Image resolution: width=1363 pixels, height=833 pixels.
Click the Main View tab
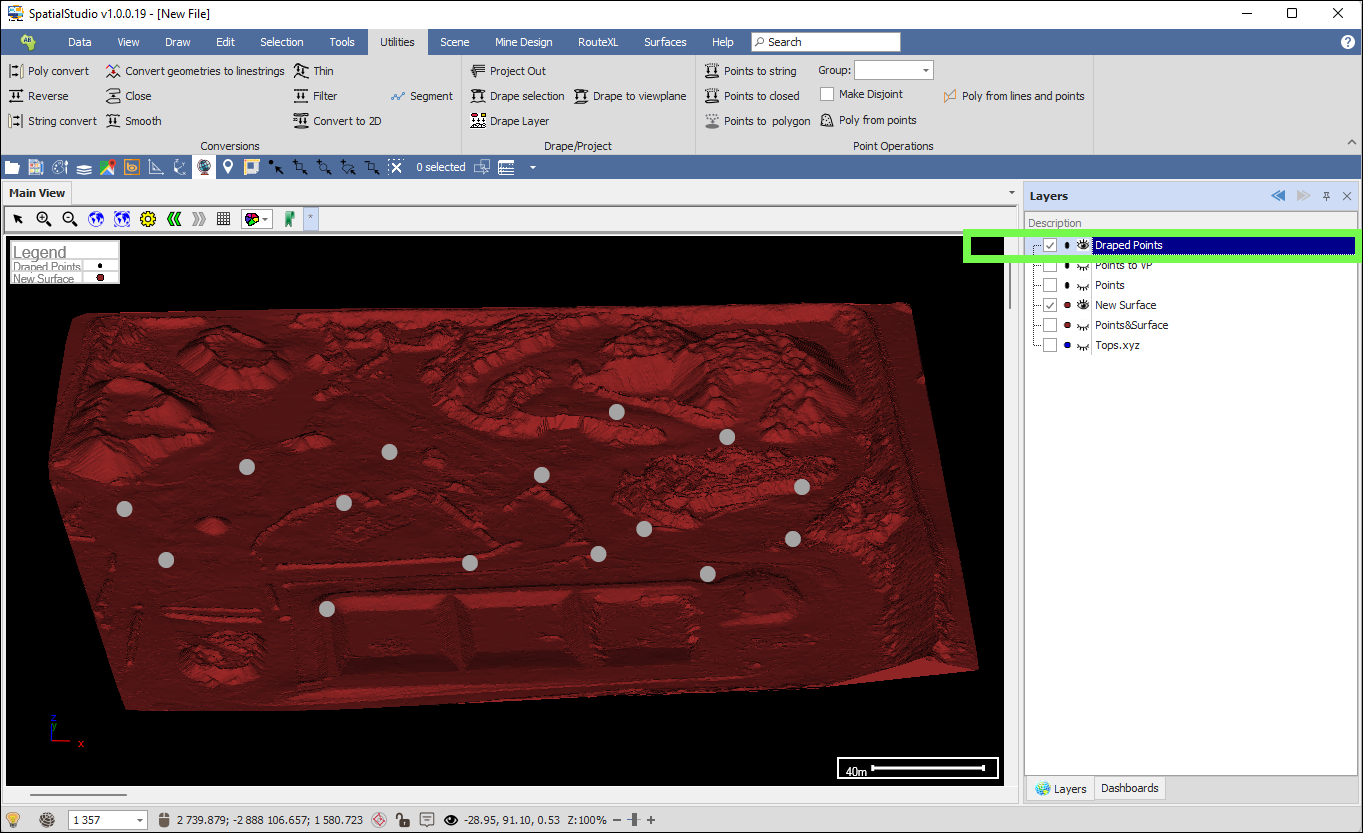[37, 193]
